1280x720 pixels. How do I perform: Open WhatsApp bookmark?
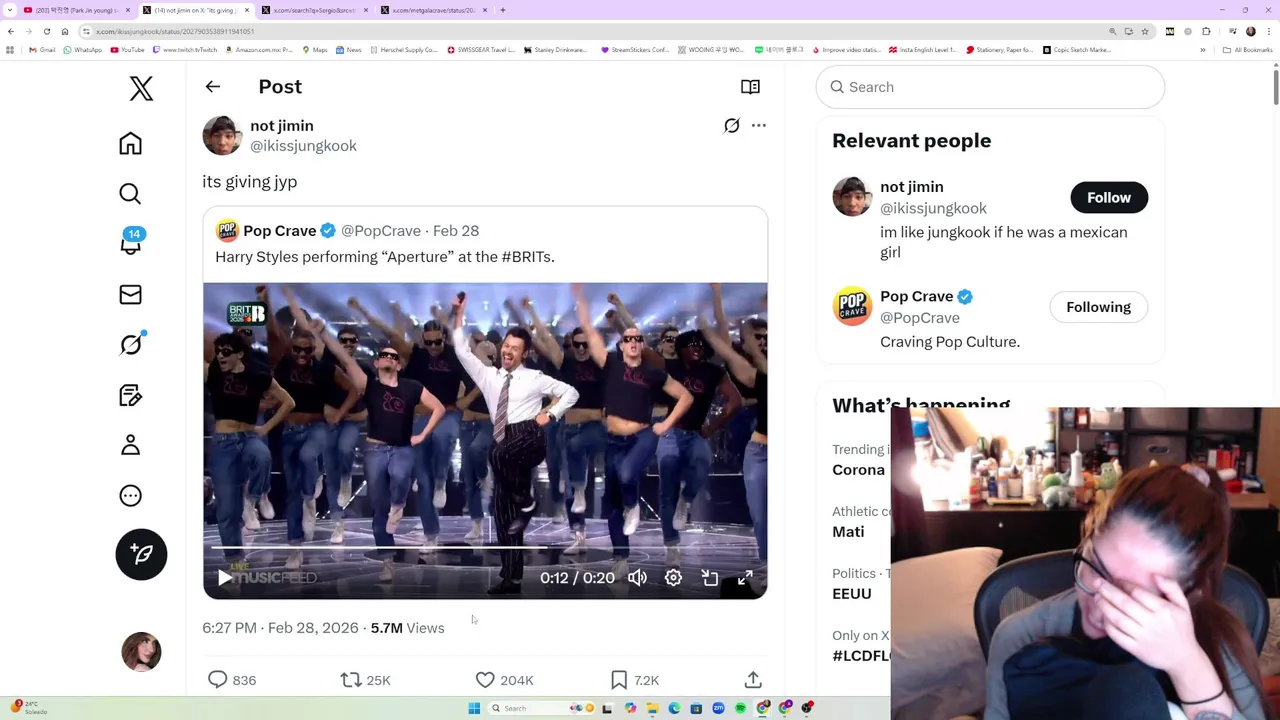pyautogui.click(x=83, y=50)
